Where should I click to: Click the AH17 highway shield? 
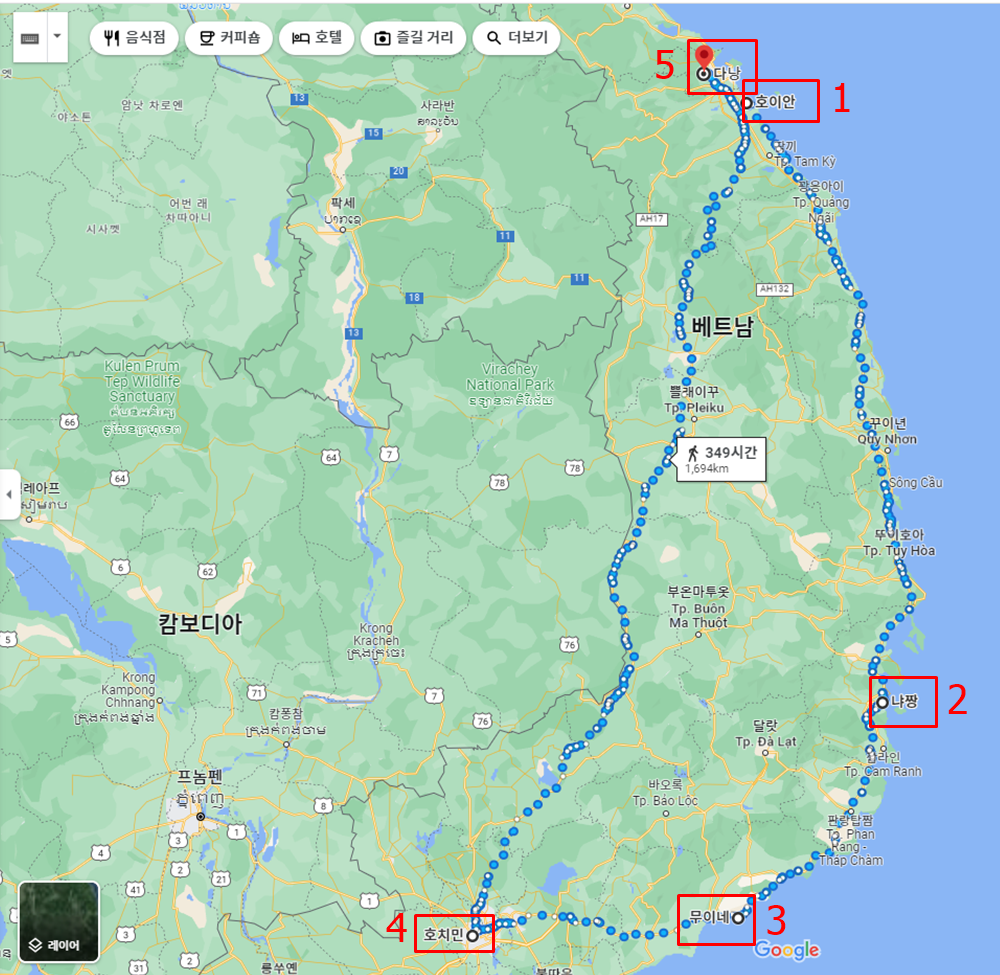click(651, 219)
